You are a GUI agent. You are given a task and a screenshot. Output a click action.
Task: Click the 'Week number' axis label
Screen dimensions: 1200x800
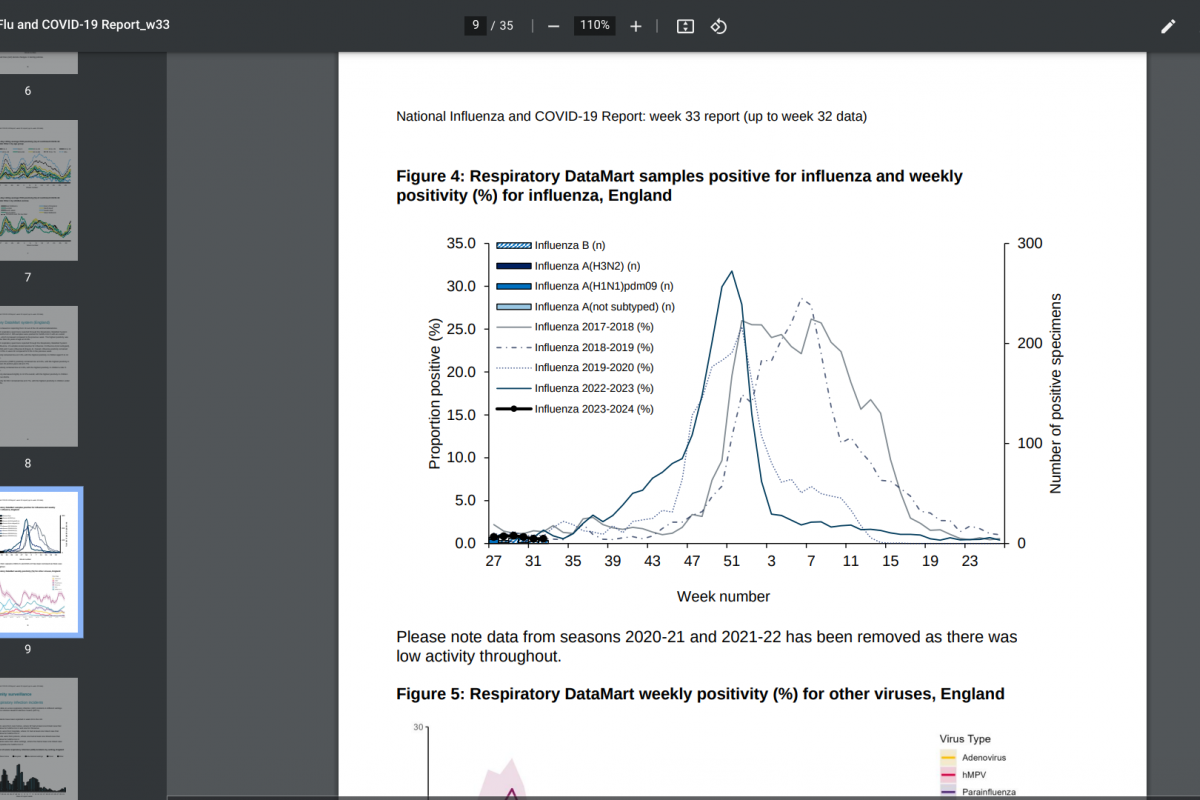(723, 597)
